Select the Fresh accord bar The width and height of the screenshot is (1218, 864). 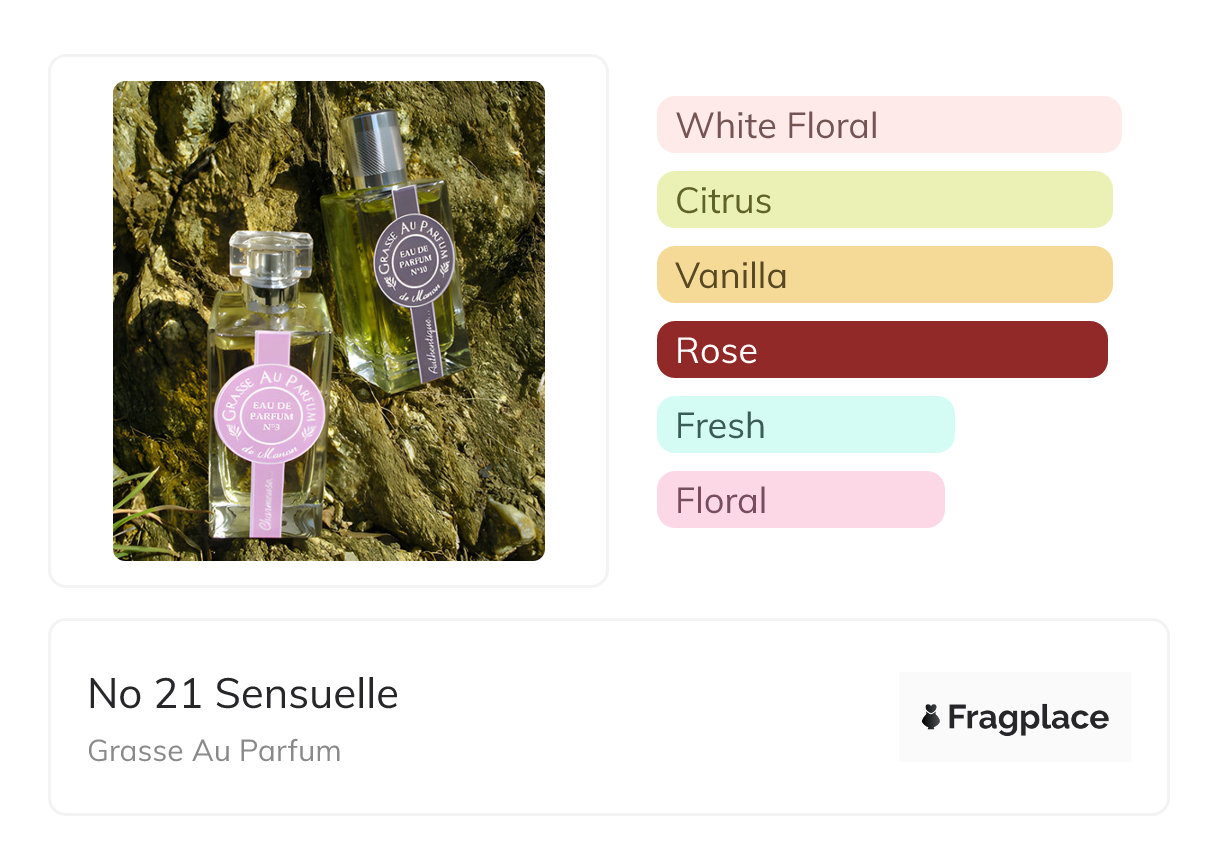(805, 425)
